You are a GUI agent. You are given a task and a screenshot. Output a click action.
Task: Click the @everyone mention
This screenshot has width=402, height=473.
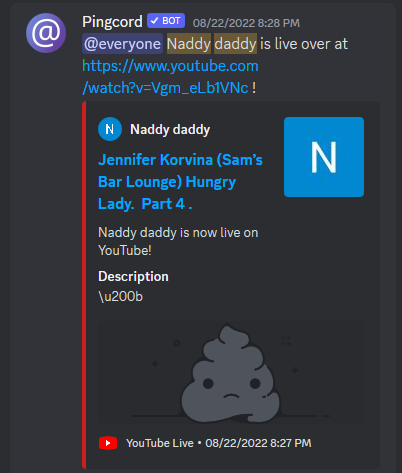(x=122, y=44)
